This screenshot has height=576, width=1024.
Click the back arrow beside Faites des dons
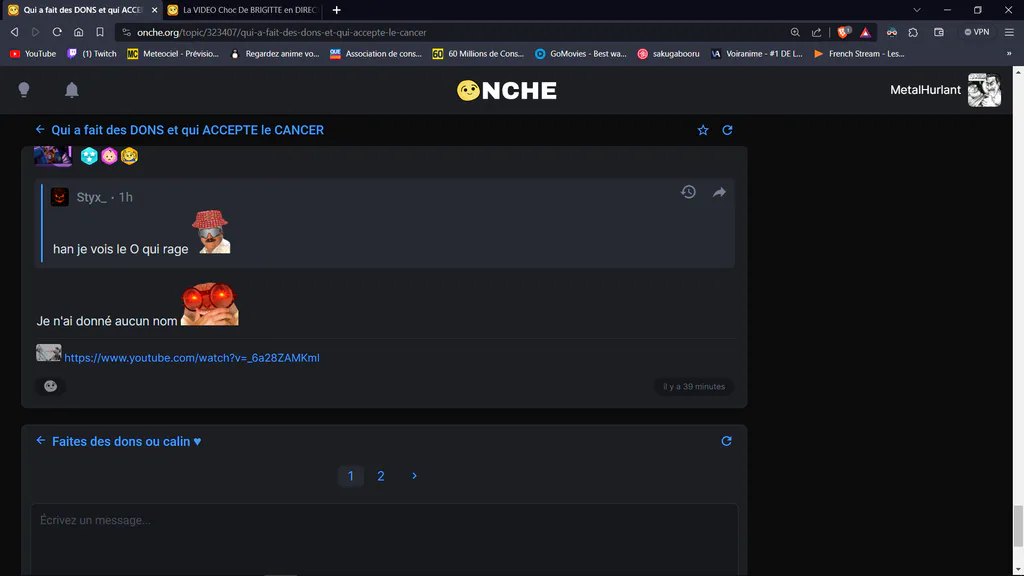coord(40,441)
